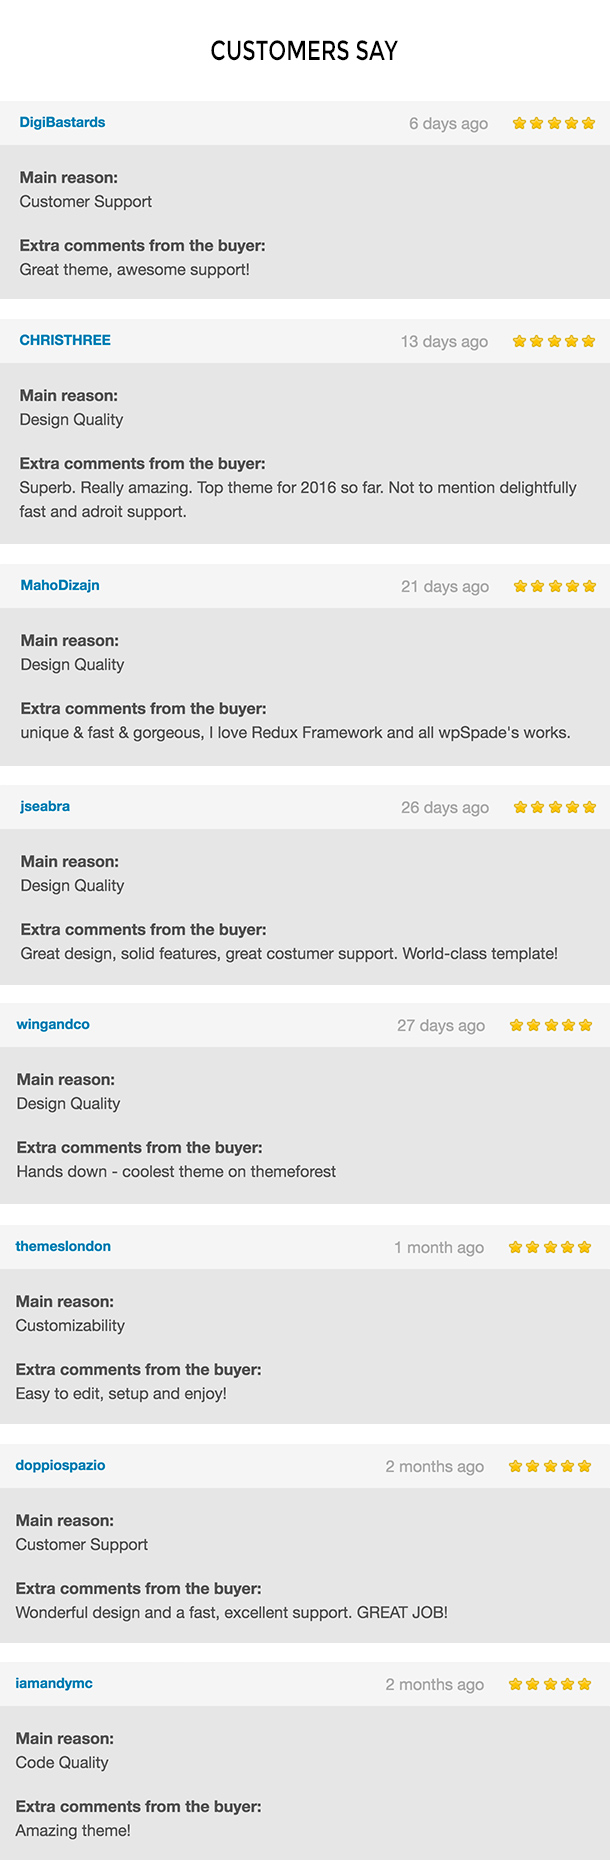Image resolution: width=610 pixels, height=1860 pixels.
Task: Visit MahoDizajn user profile
Action: 60,585
